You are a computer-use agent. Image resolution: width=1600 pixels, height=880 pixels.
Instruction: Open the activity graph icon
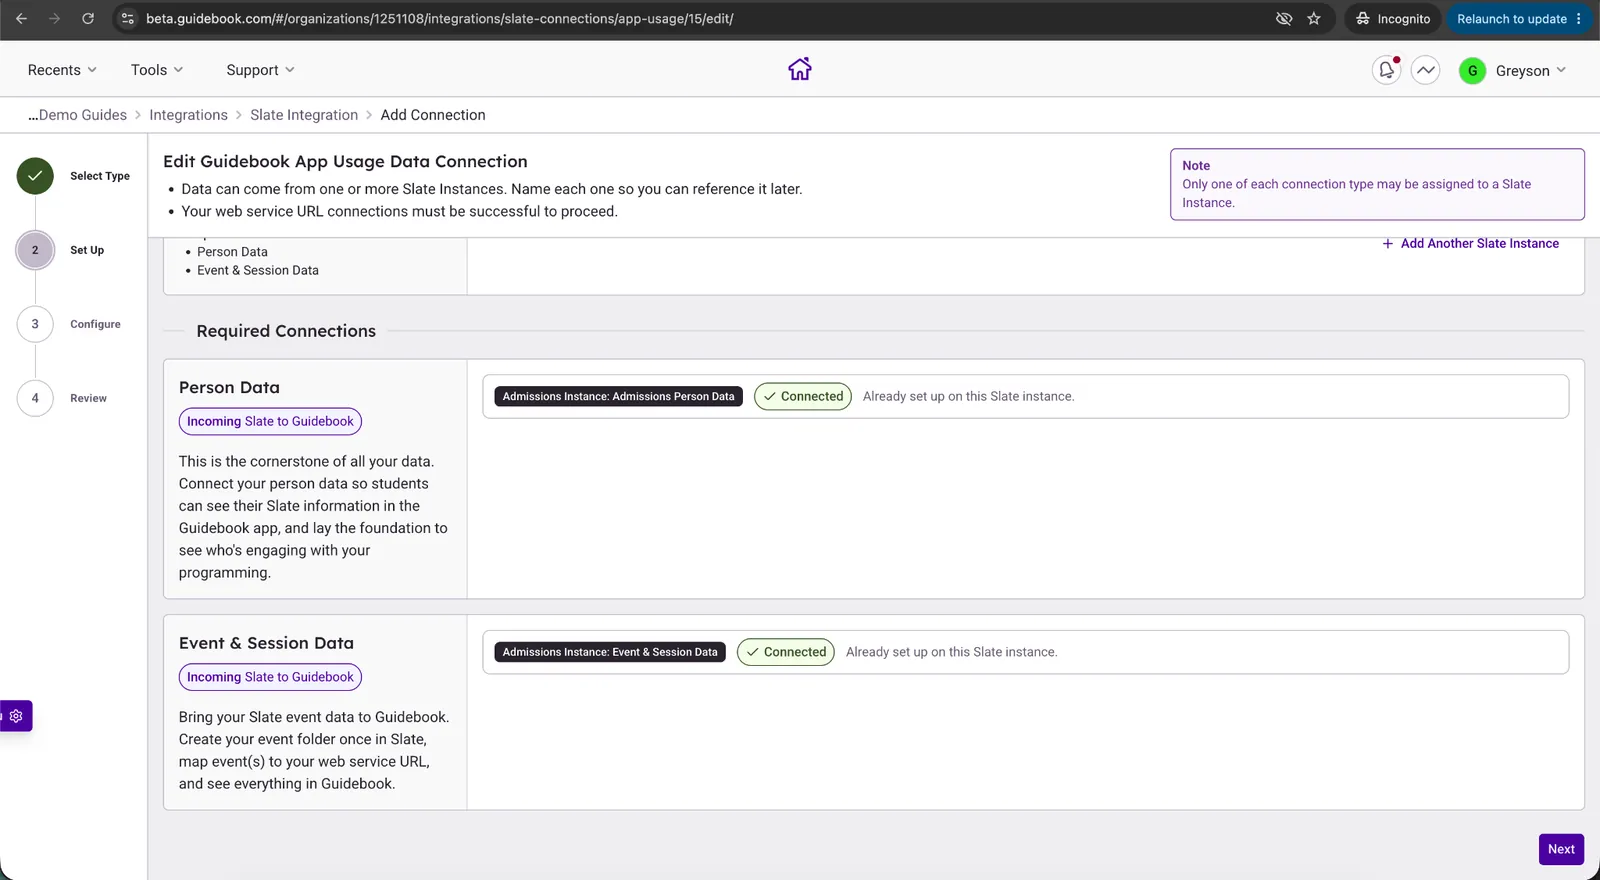click(1425, 70)
